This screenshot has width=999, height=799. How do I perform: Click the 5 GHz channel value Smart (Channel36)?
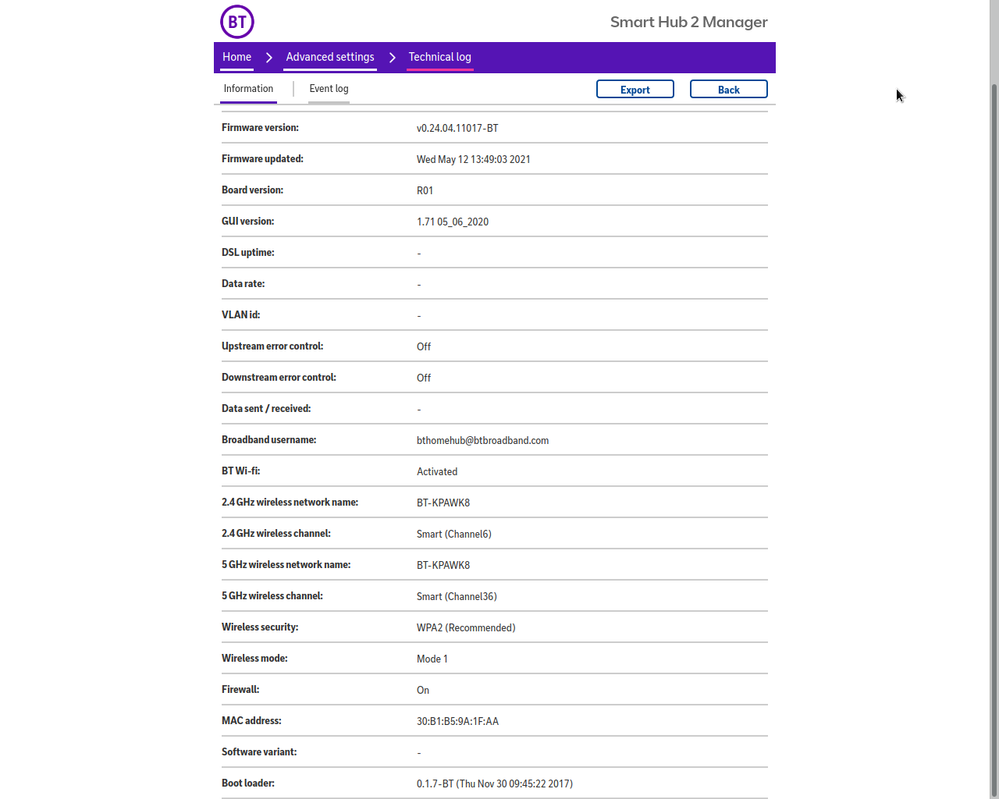[x=456, y=596]
